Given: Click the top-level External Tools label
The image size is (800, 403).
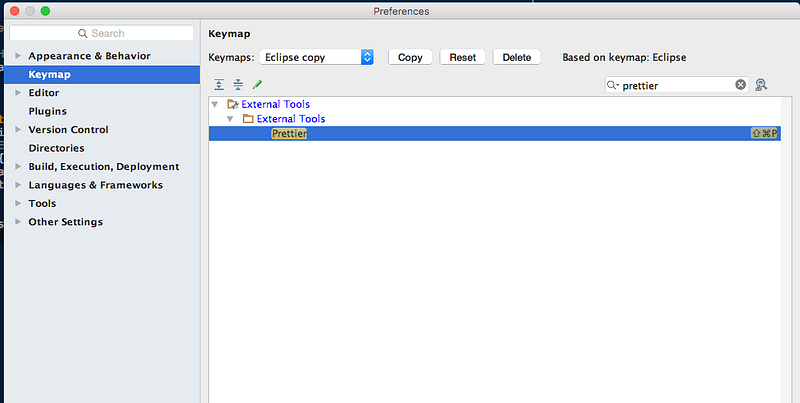Looking at the screenshot, I should click(276, 104).
